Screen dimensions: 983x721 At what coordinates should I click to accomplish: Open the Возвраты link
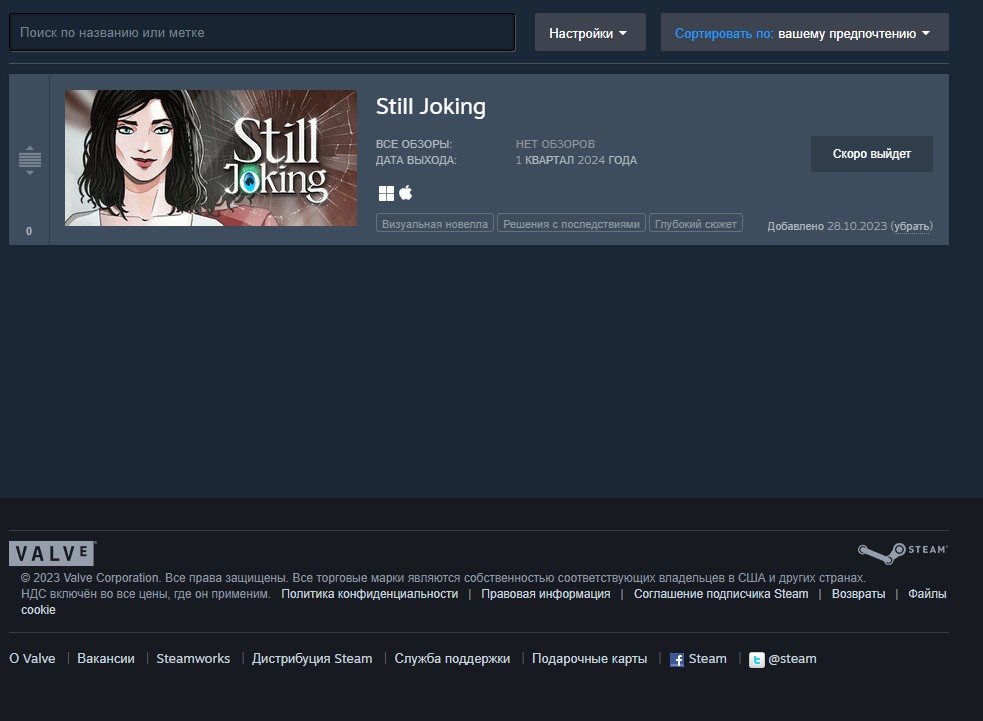858,594
